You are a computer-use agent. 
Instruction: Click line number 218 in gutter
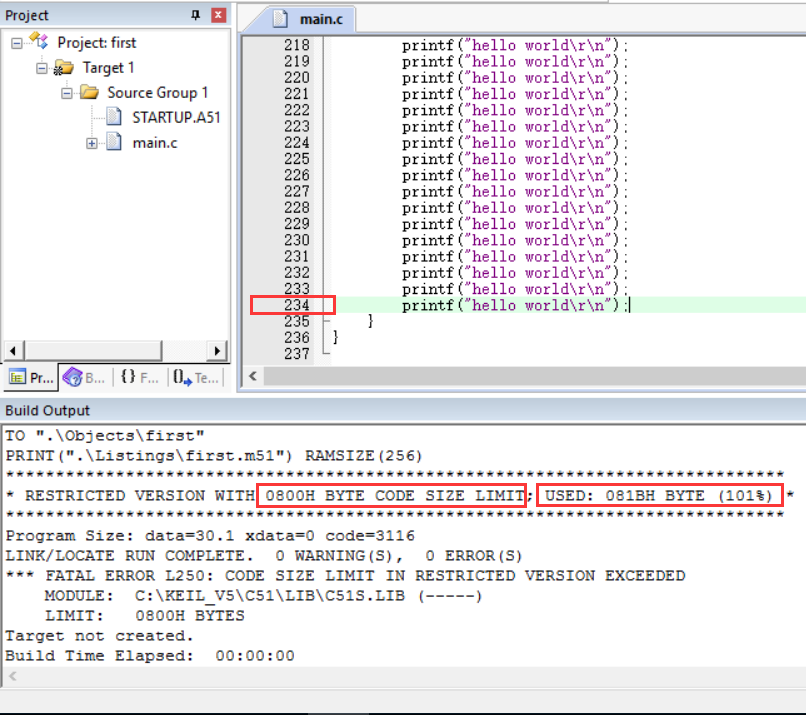point(297,45)
